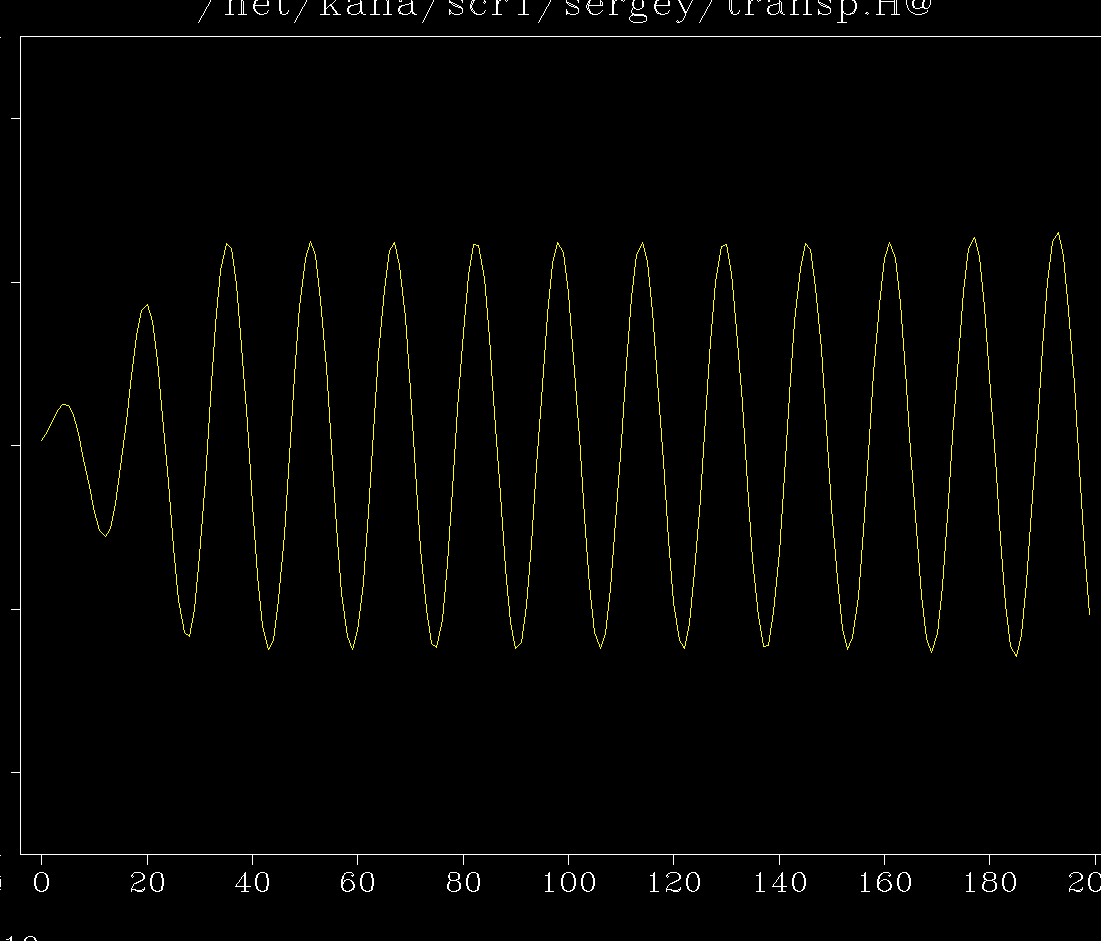Select the x-axis tick label 80

click(463, 883)
